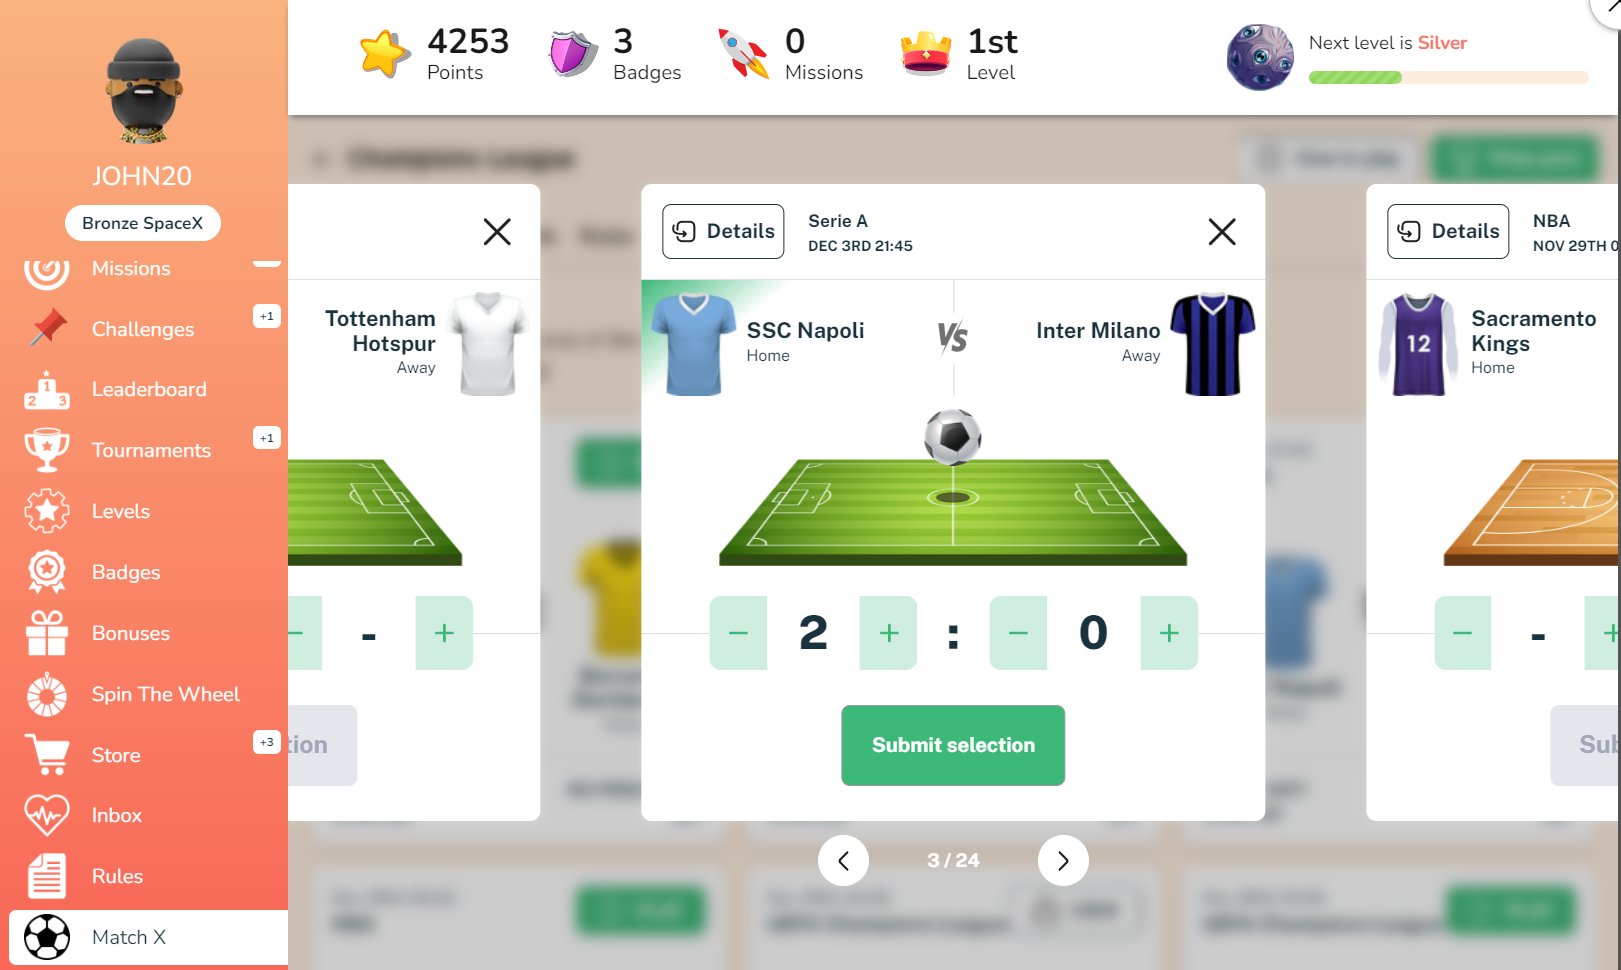This screenshot has width=1621, height=970.
Task: Click the Badges rosette icon
Action: click(x=47, y=572)
